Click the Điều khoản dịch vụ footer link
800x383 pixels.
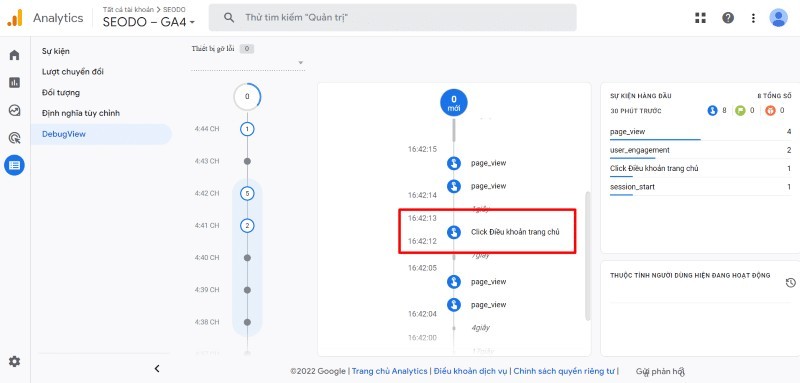pos(471,371)
